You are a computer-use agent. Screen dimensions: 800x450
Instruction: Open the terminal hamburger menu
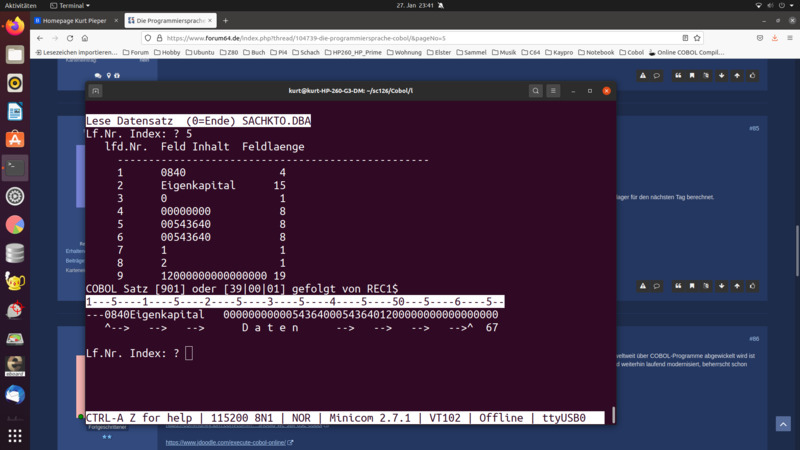pos(553,91)
